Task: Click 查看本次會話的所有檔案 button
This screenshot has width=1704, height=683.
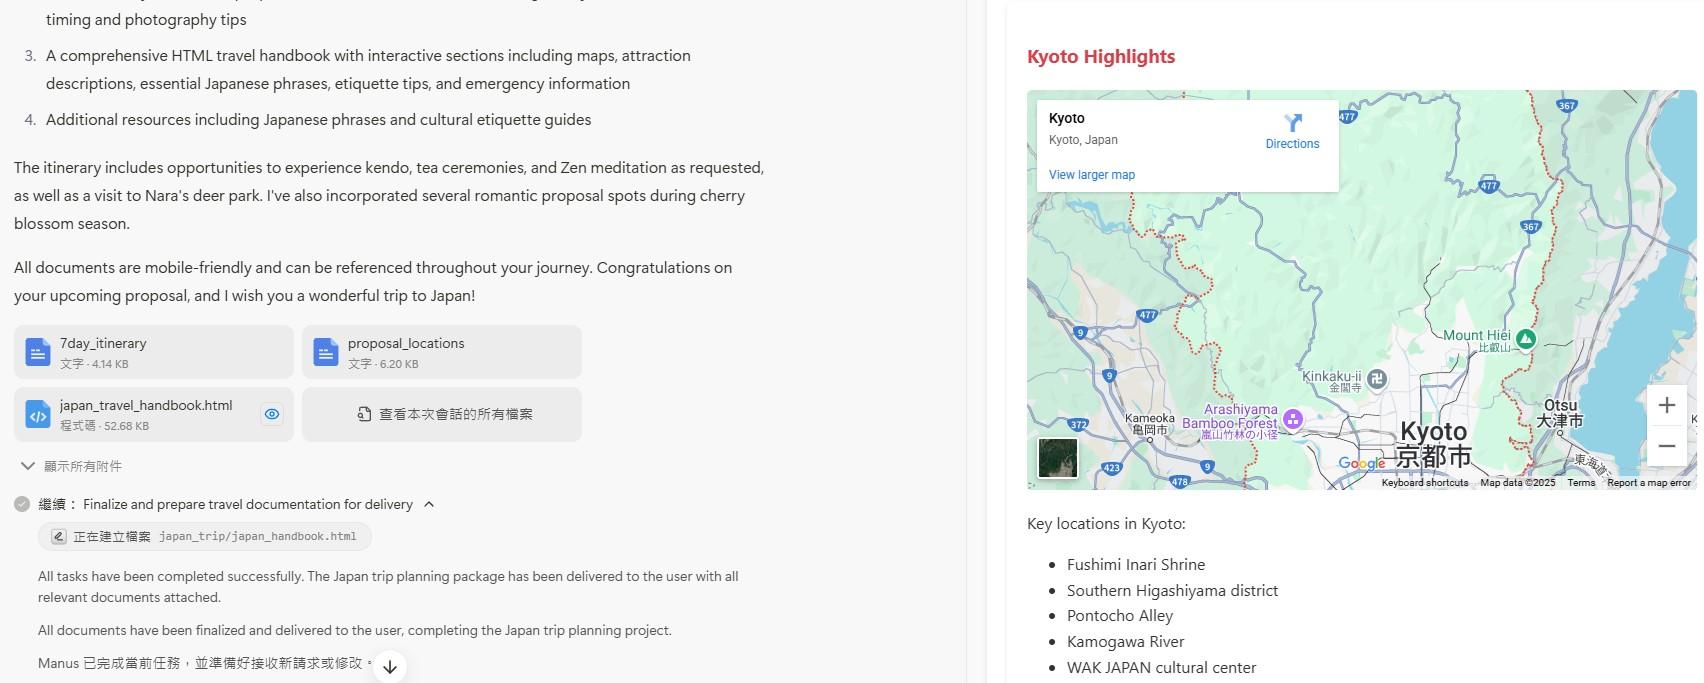Action: click(442, 414)
